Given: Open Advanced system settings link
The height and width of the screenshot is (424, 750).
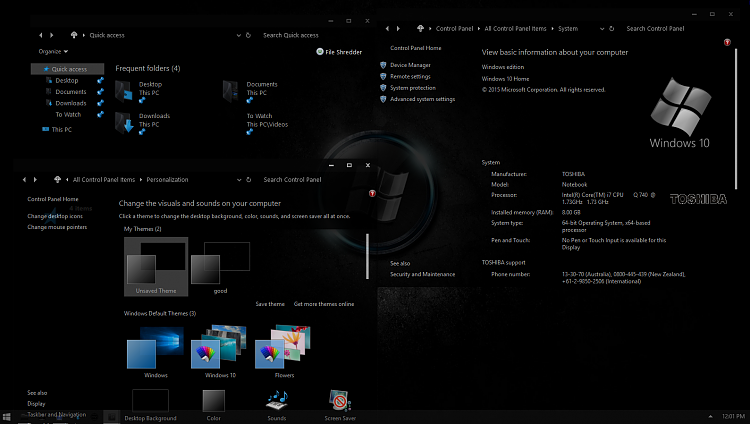Looking at the screenshot, I should point(422,100).
